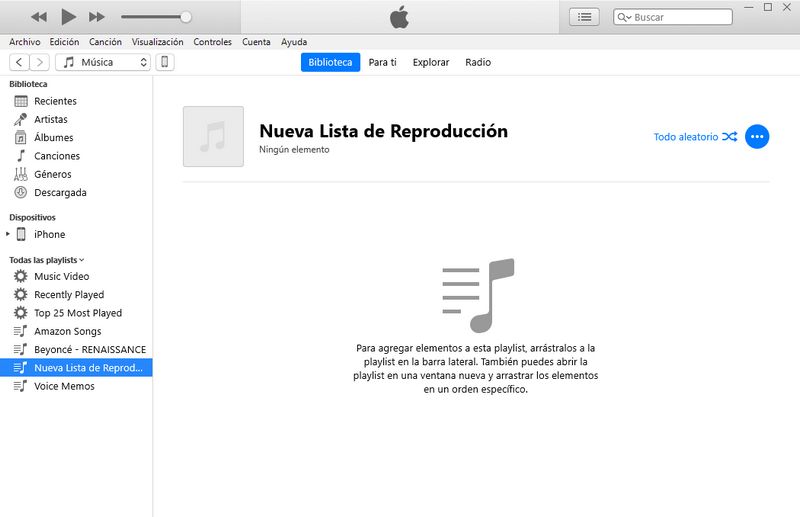Click the Dispositivos sidebar section header
Viewport: 800px width, 517px height.
point(32,217)
